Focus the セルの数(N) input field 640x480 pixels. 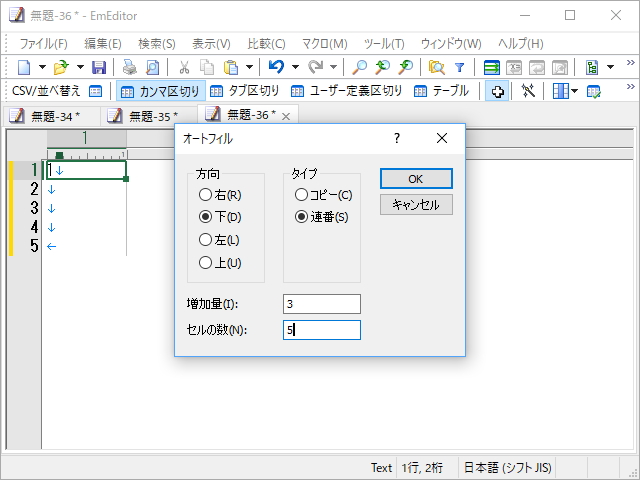[x=322, y=330]
